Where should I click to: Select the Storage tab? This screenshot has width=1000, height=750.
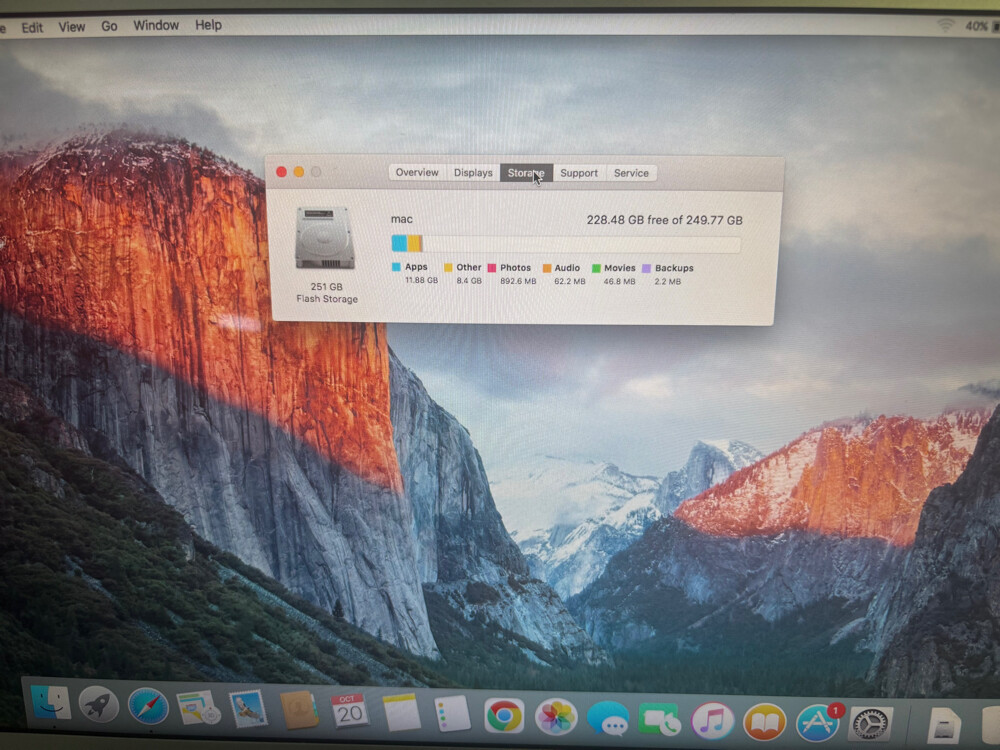point(526,173)
